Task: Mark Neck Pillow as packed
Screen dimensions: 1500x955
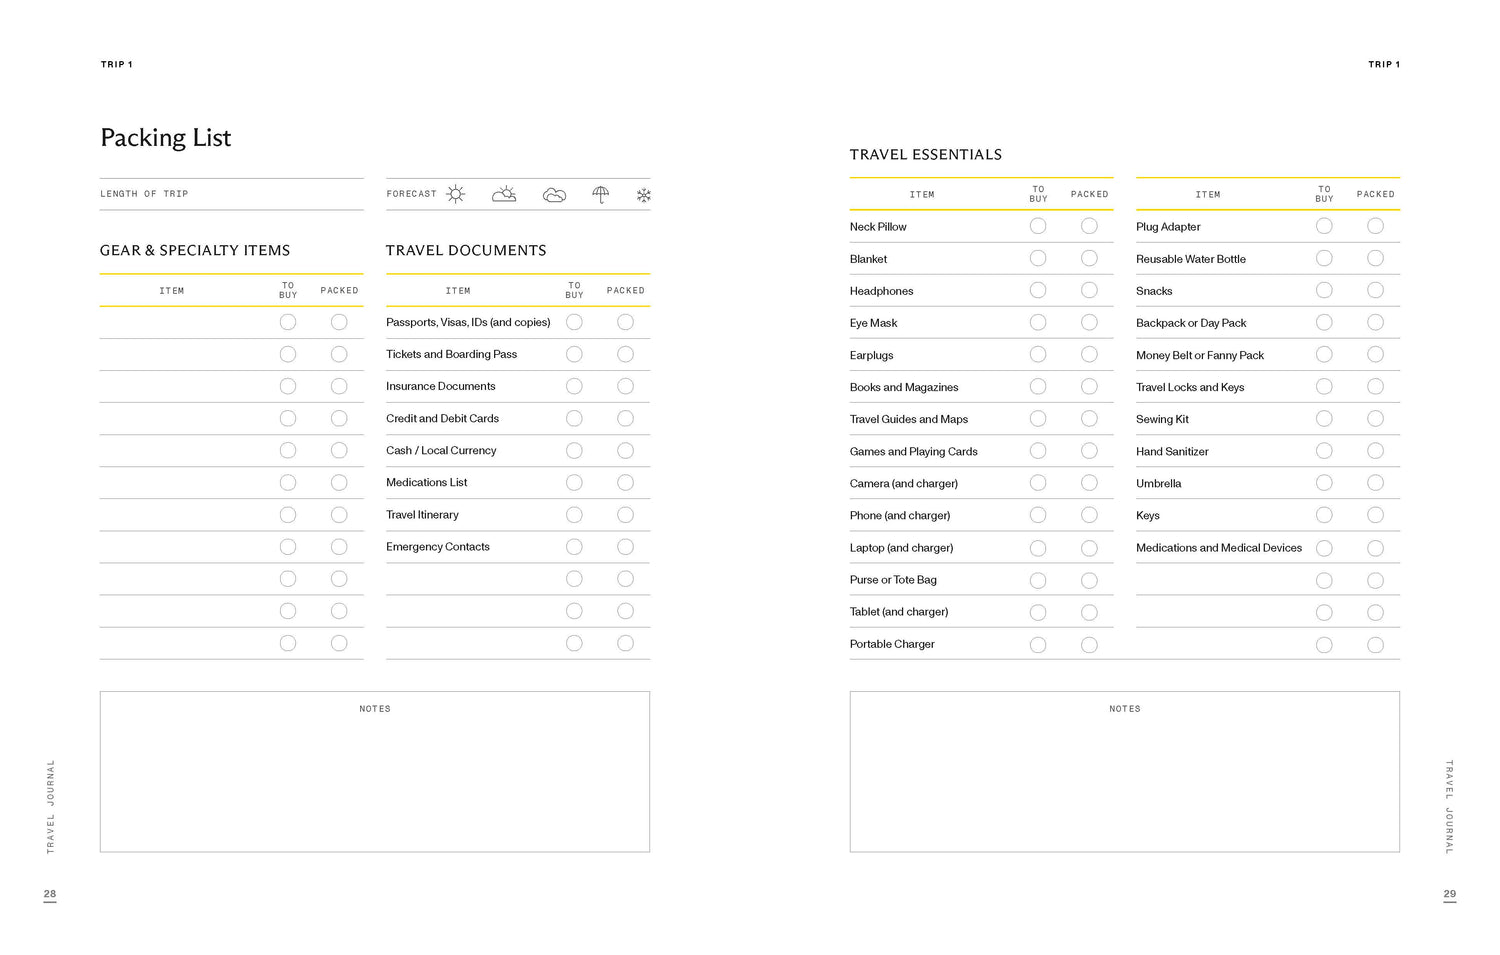Action: tap(1089, 226)
